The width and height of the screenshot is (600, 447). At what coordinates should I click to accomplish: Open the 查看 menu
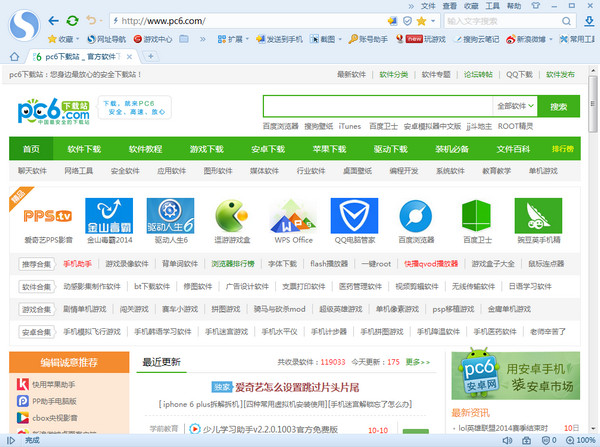coord(450,6)
